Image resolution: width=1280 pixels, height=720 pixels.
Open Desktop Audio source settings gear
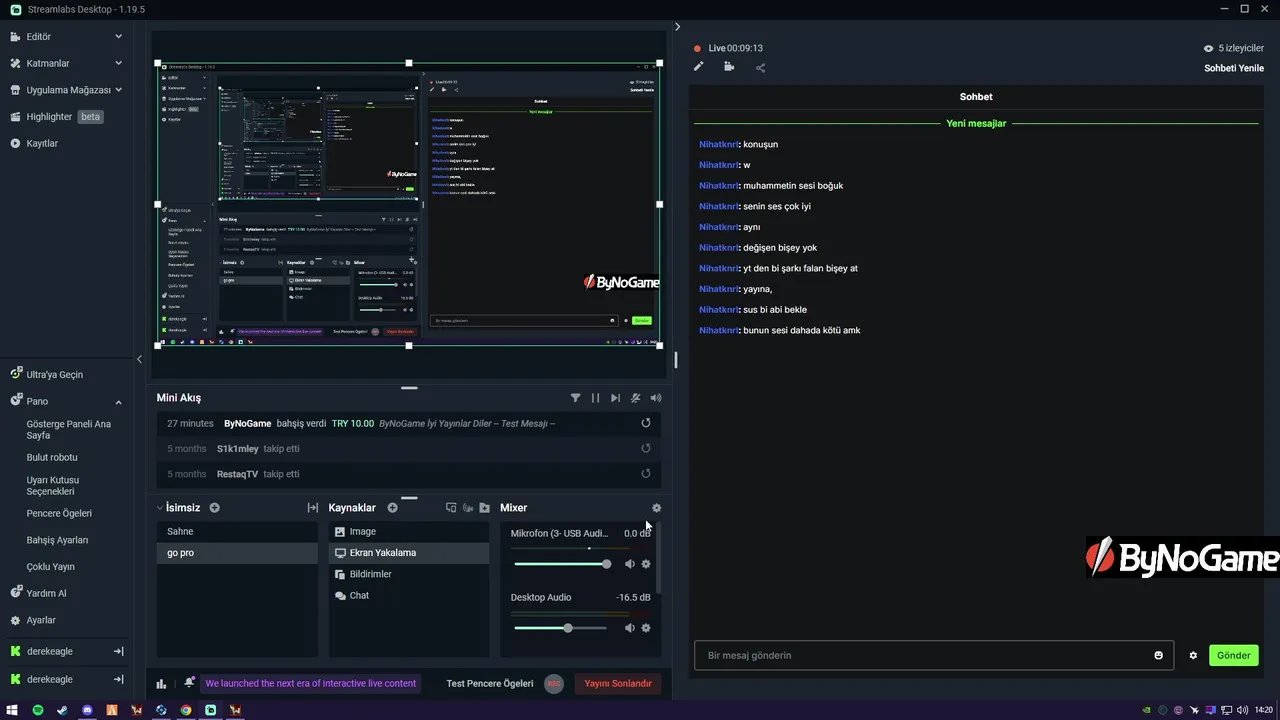coord(646,628)
